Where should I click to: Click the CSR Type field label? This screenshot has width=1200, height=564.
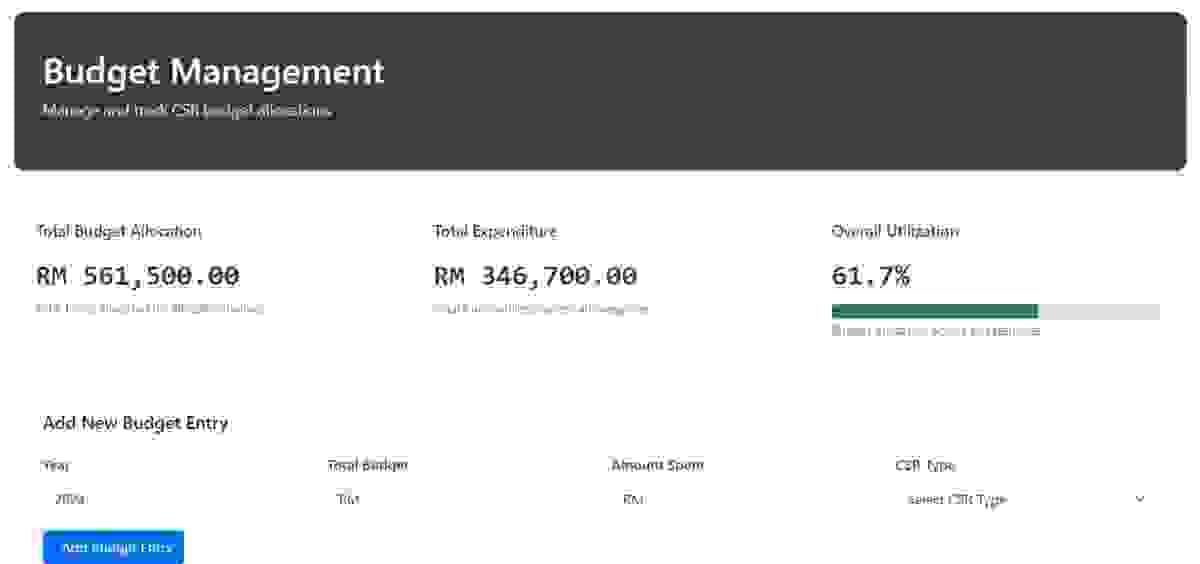(x=925, y=465)
